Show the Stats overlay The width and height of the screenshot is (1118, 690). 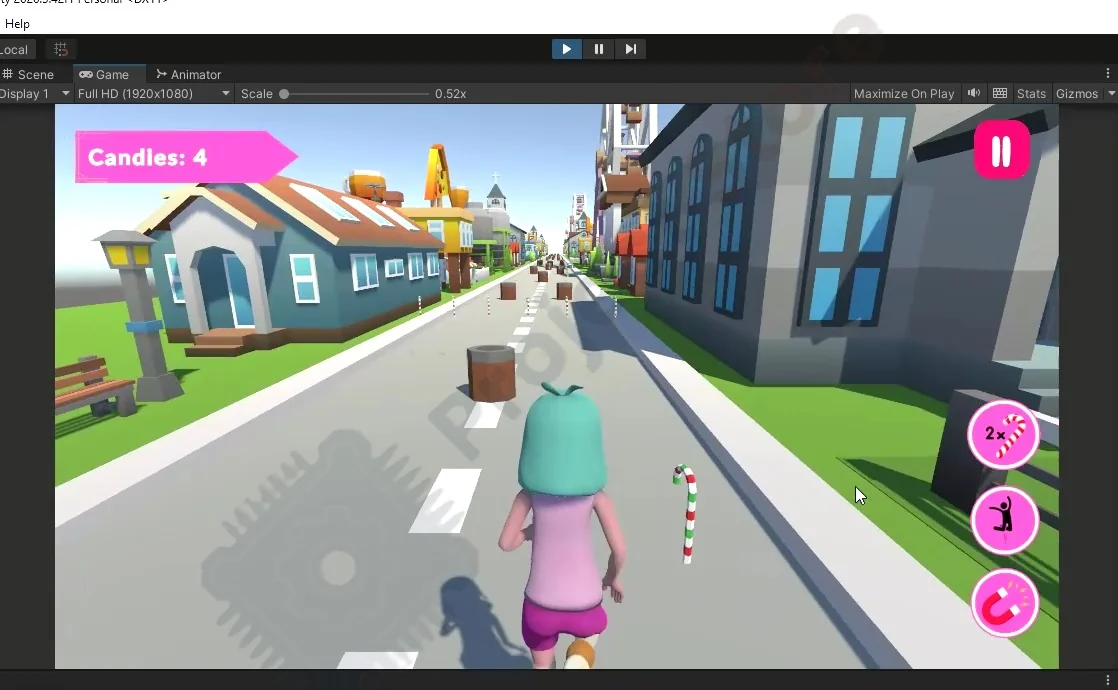[x=1031, y=93]
